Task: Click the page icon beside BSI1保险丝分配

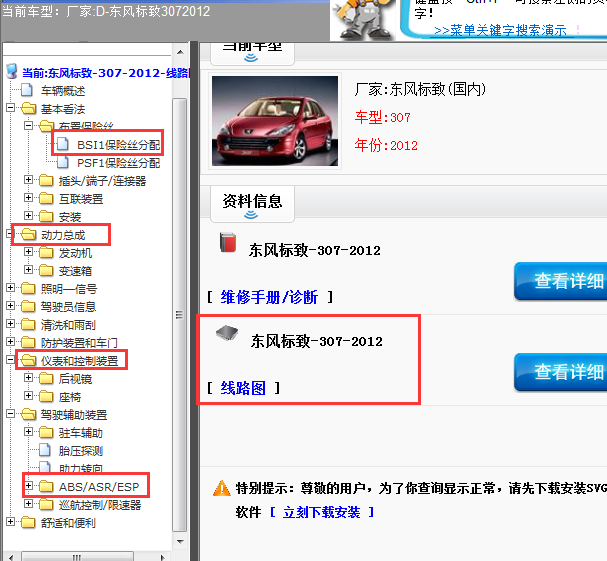Action: pos(63,145)
